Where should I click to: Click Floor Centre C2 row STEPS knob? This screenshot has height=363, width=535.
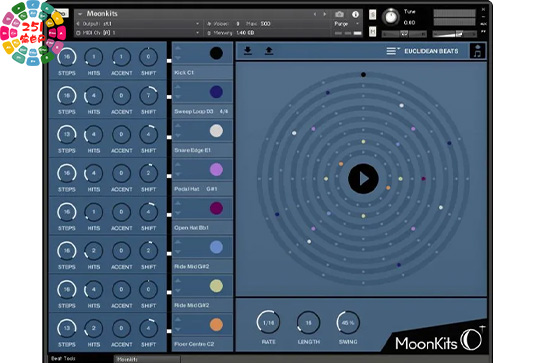[67, 328]
